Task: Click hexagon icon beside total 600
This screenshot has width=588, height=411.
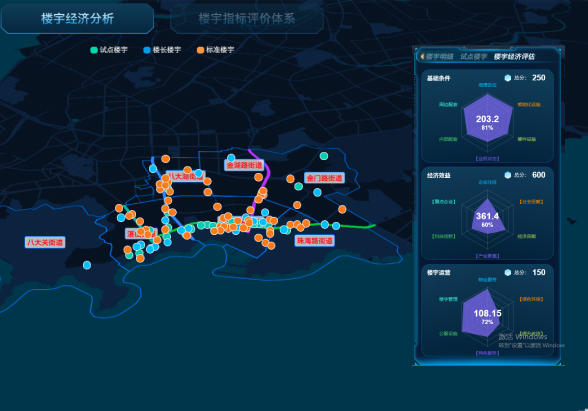Action: 508,175
